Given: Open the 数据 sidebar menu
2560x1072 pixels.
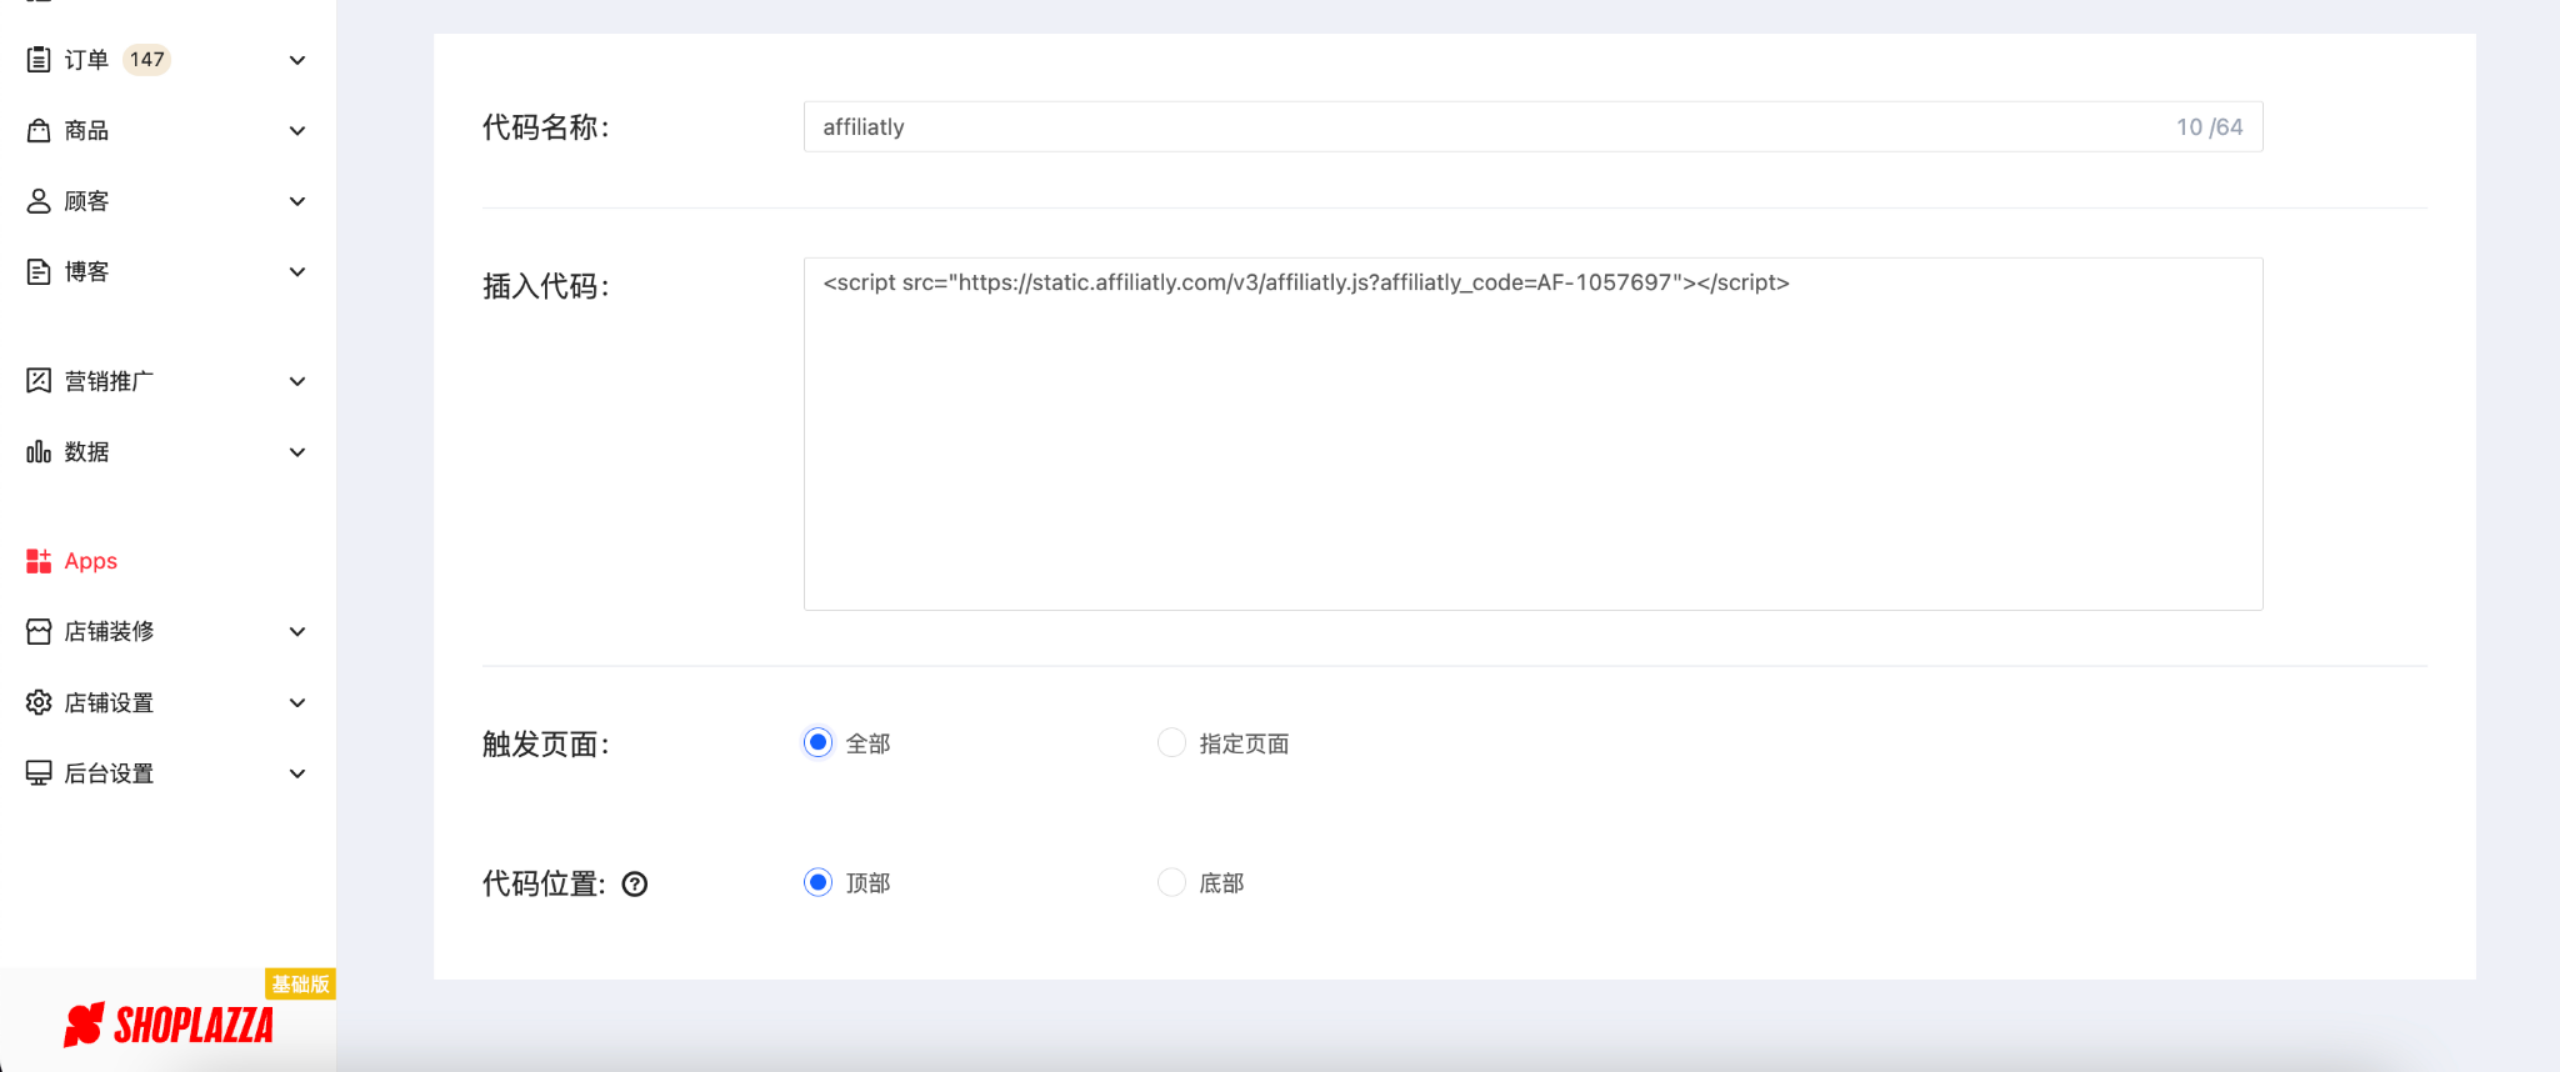Looking at the screenshot, I should (x=166, y=452).
